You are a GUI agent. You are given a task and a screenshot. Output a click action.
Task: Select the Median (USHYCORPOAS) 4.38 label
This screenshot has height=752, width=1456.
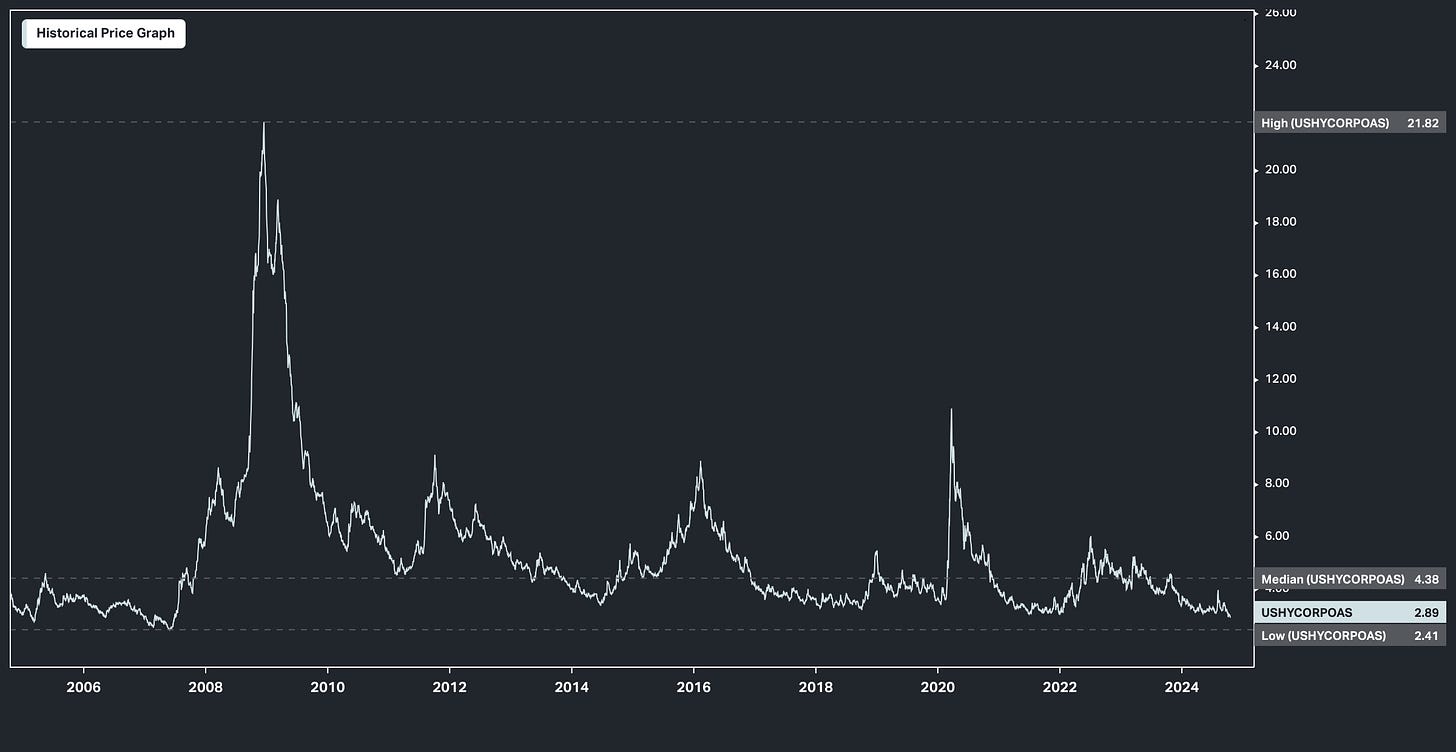coord(1349,579)
